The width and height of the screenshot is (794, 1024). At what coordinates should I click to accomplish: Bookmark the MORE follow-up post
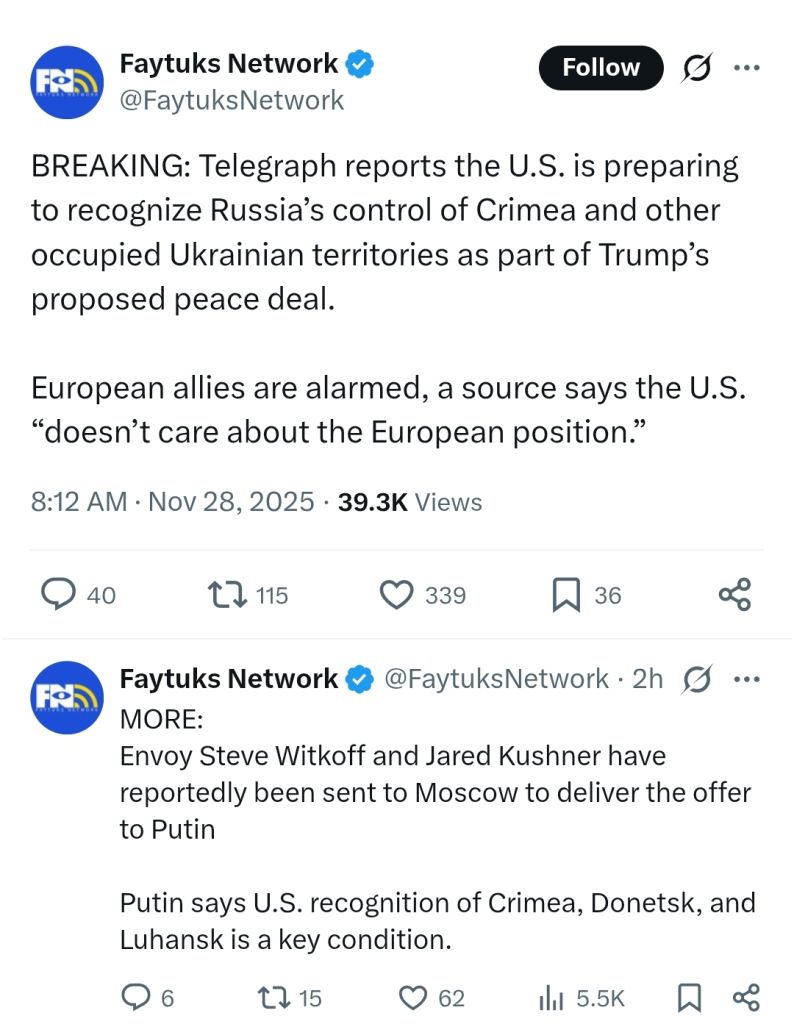(x=689, y=997)
